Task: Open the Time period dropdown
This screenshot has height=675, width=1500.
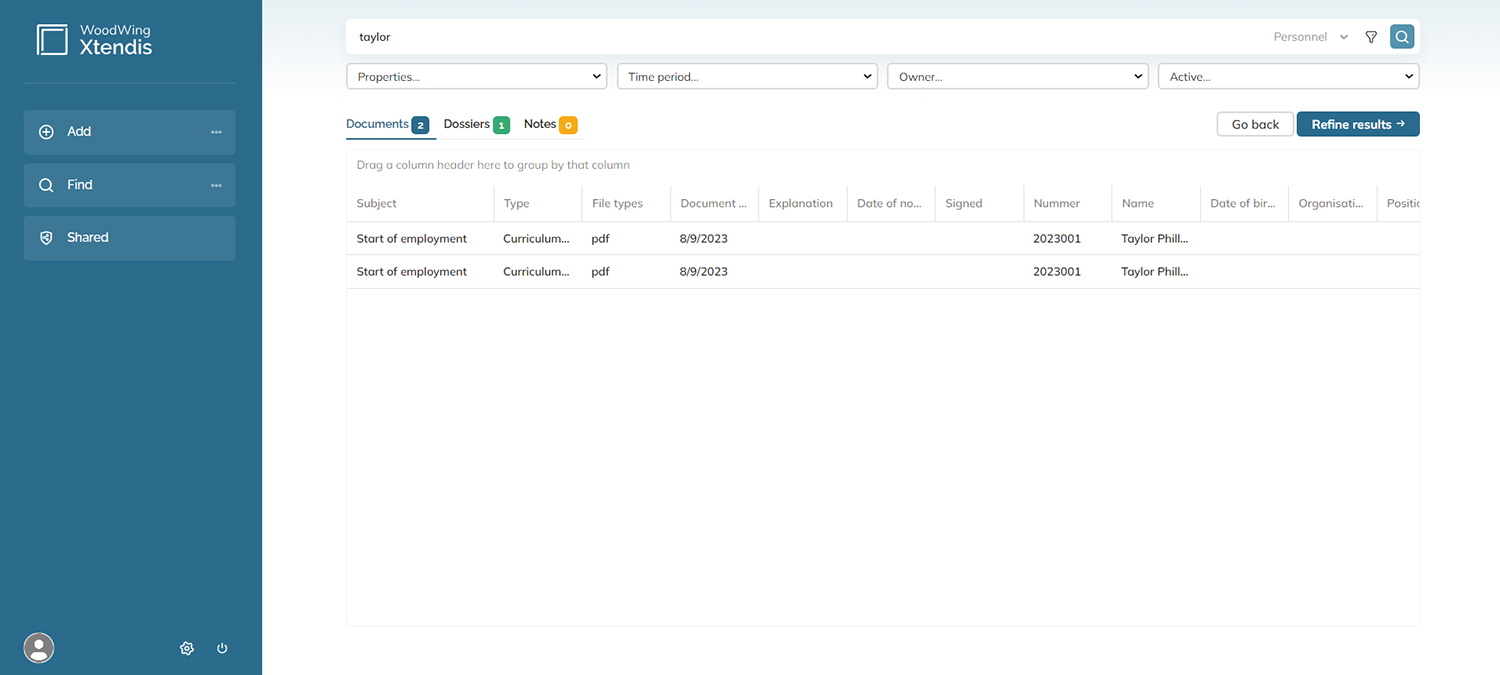Action: coord(747,76)
